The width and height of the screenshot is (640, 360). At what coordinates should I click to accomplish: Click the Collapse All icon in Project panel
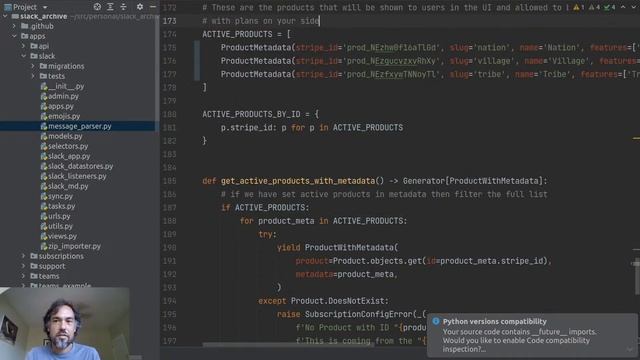[123, 7]
